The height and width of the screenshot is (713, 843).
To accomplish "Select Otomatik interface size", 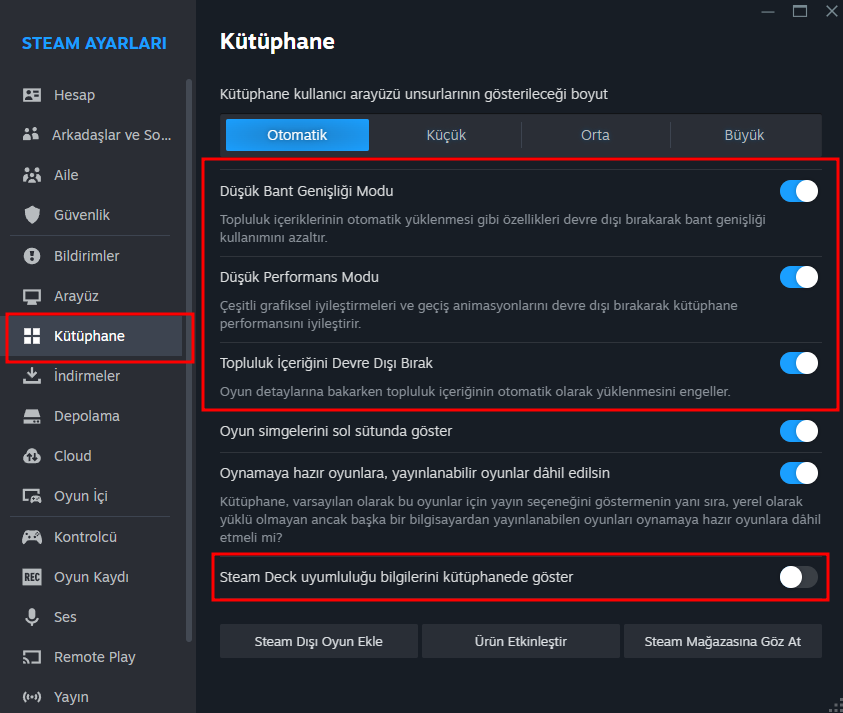I will coord(297,135).
